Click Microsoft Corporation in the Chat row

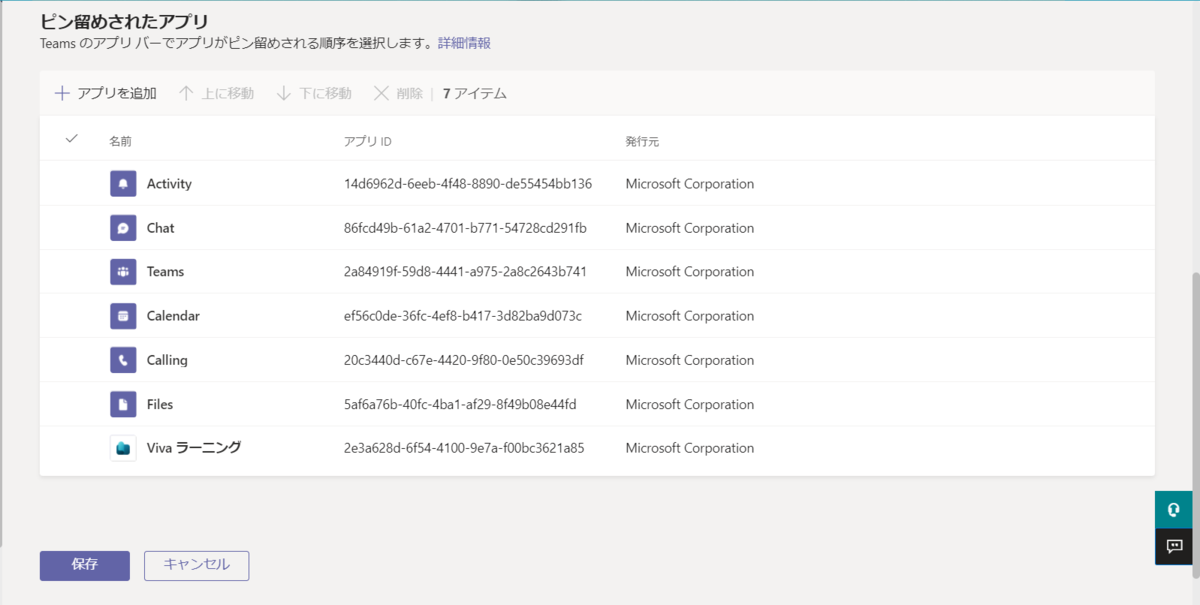[x=690, y=228]
